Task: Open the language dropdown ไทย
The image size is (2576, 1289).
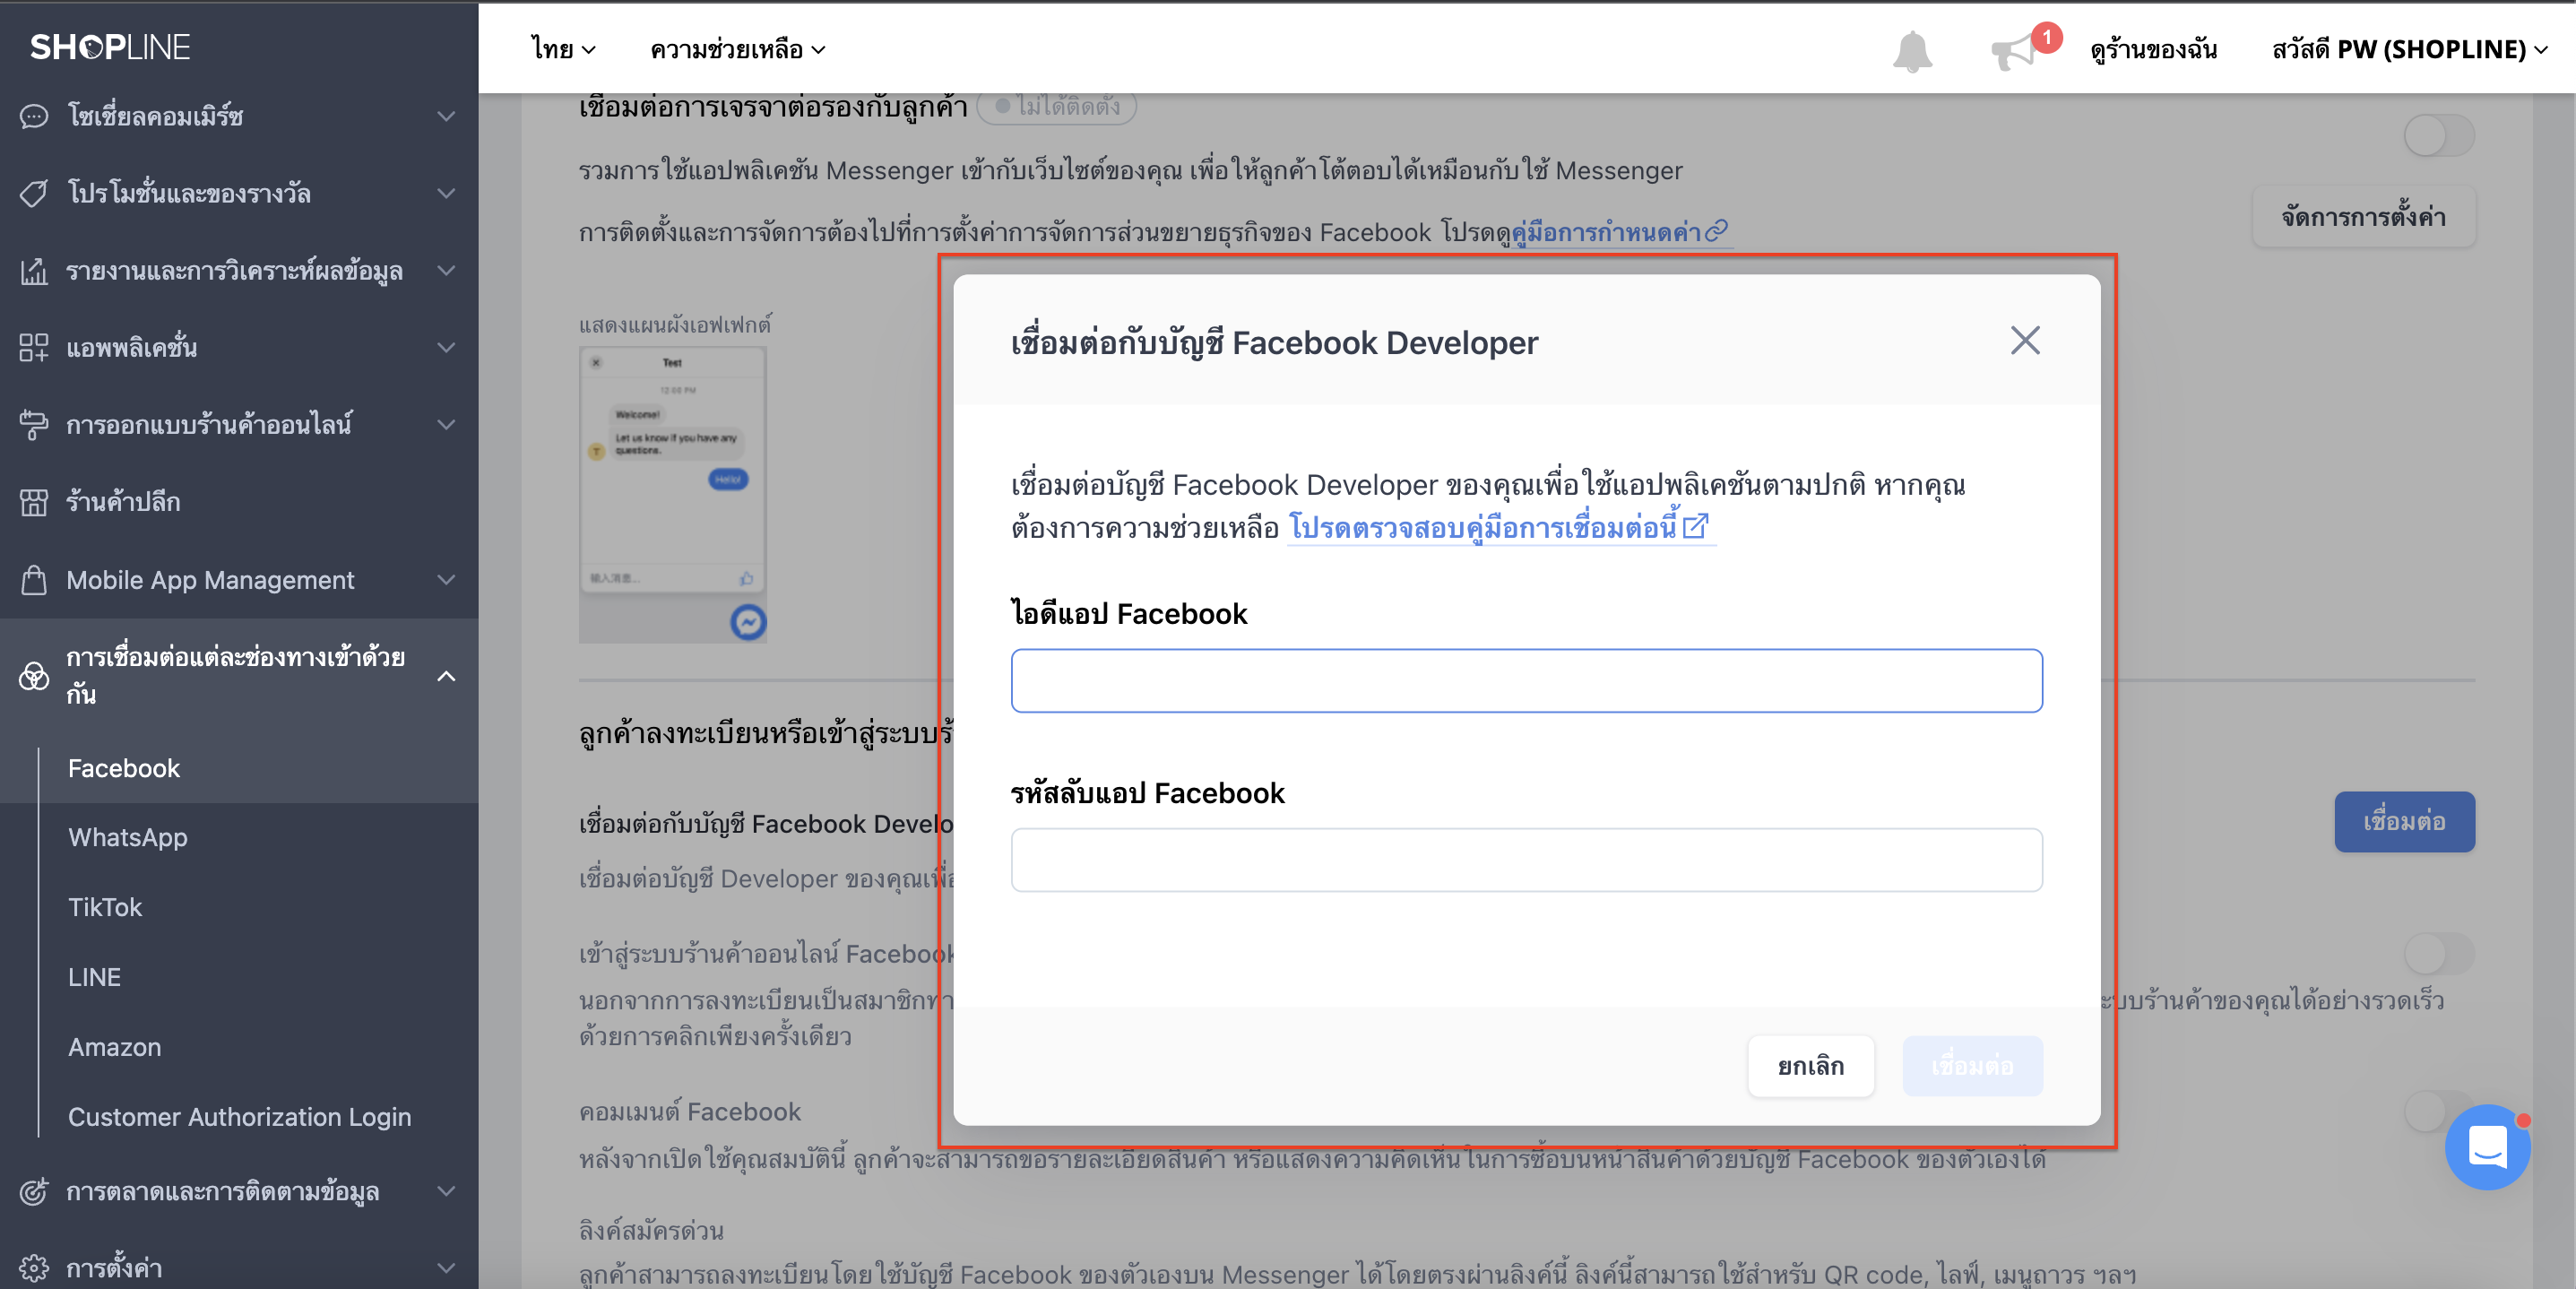Action: [x=563, y=49]
